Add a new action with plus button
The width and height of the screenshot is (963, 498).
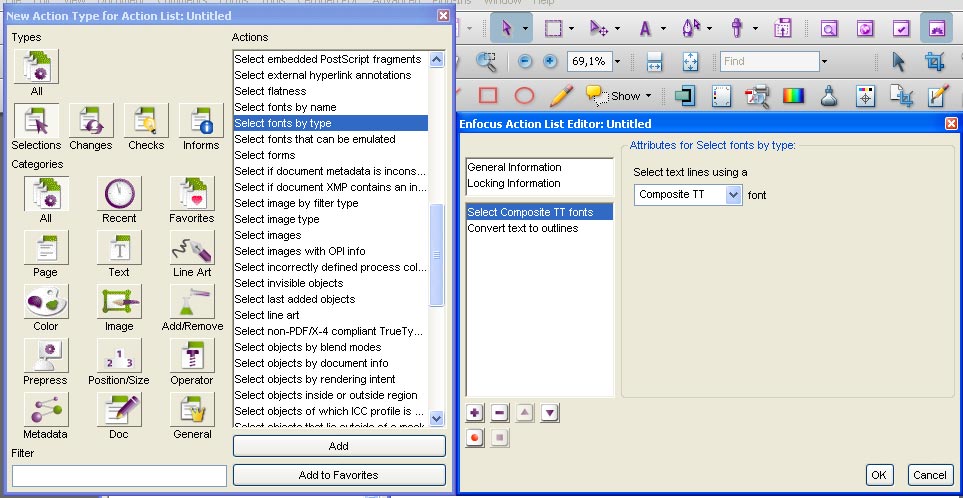474,413
